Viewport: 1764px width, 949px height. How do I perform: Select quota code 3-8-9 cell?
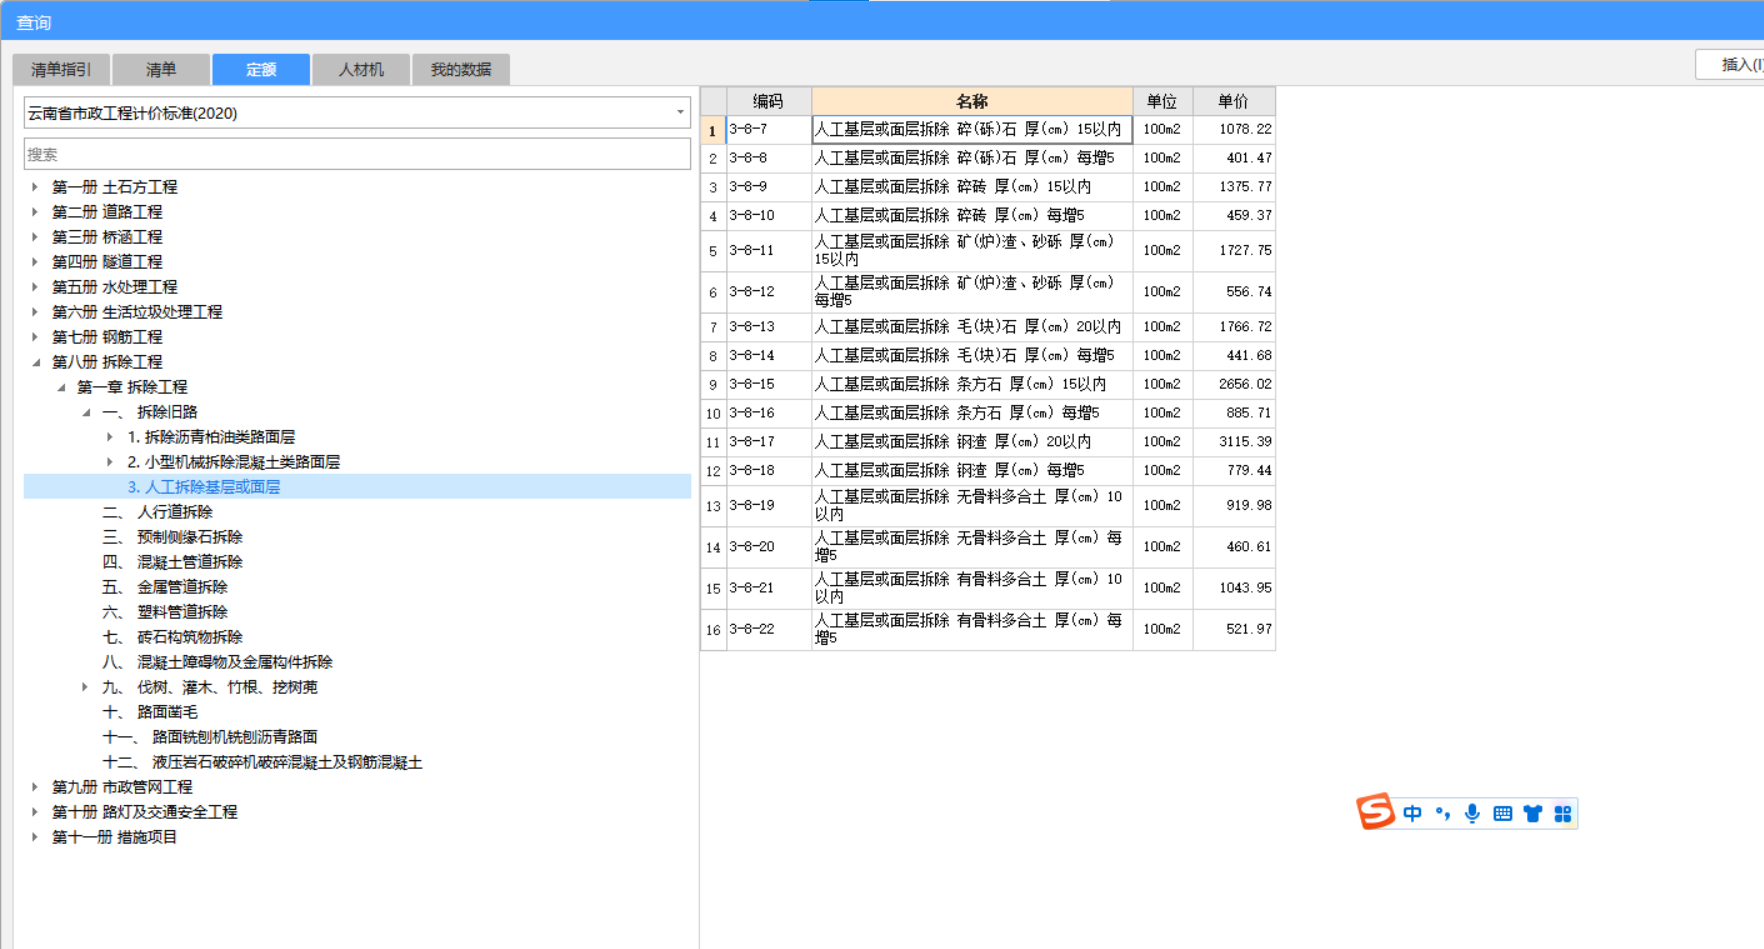coord(768,187)
